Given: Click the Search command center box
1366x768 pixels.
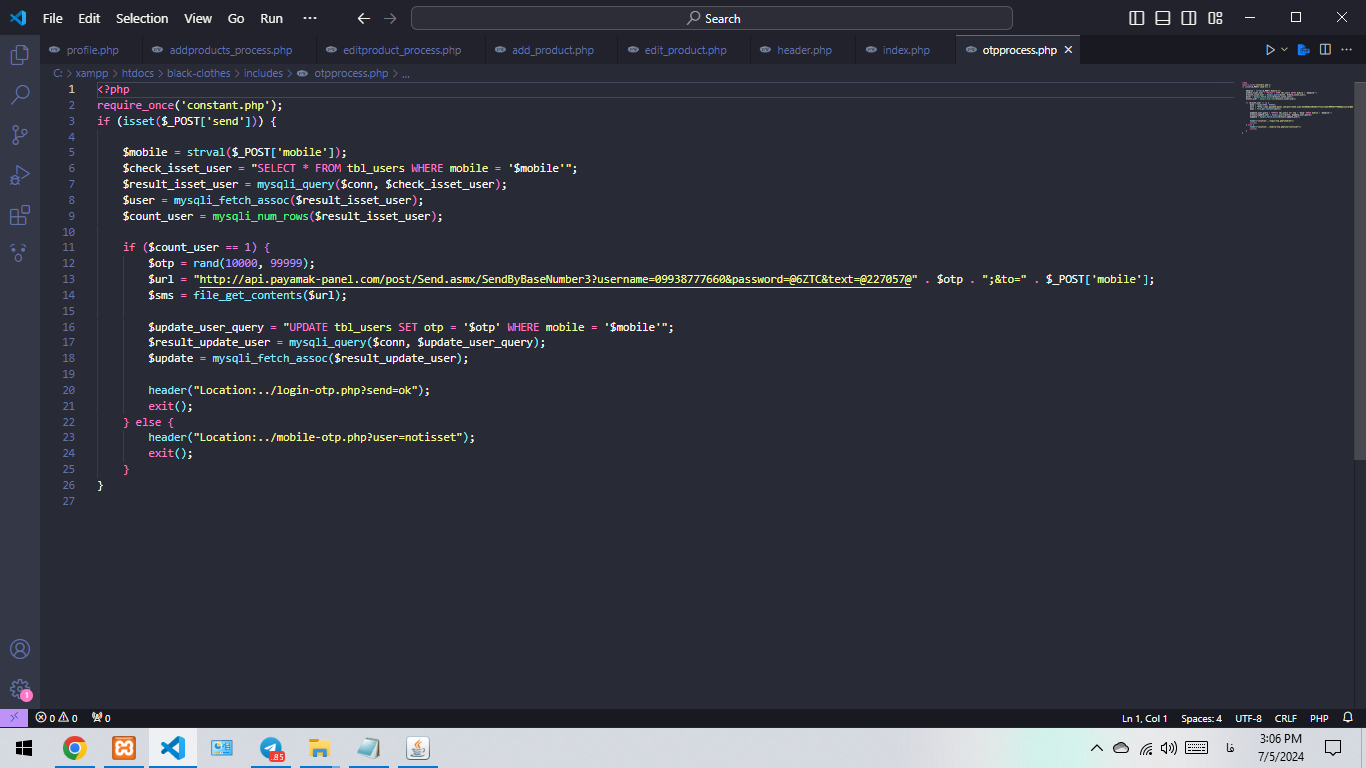Looking at the screenshot, I should tap(712, 18).
